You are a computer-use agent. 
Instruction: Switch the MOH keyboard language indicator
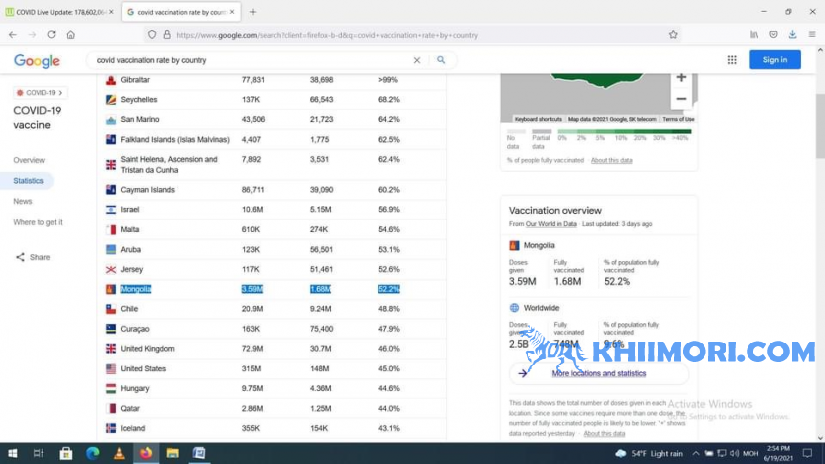pos(750,453)
